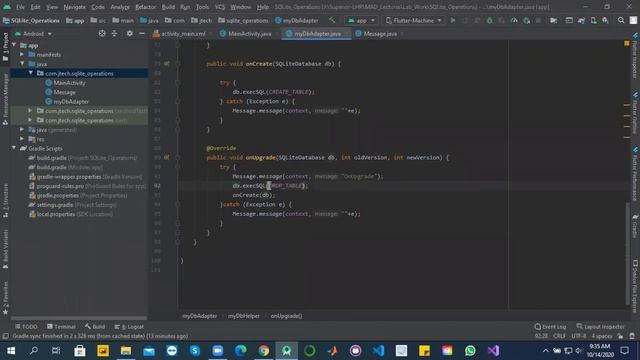
Task: Open the Flutter-Machine device dropdown
Action: point(413,20)
